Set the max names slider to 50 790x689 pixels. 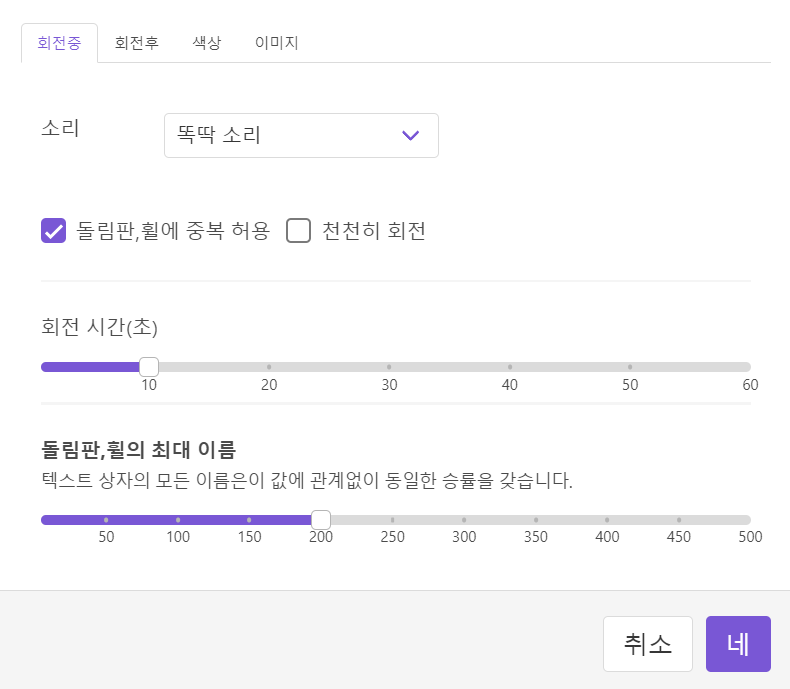(x=106, y=520)
